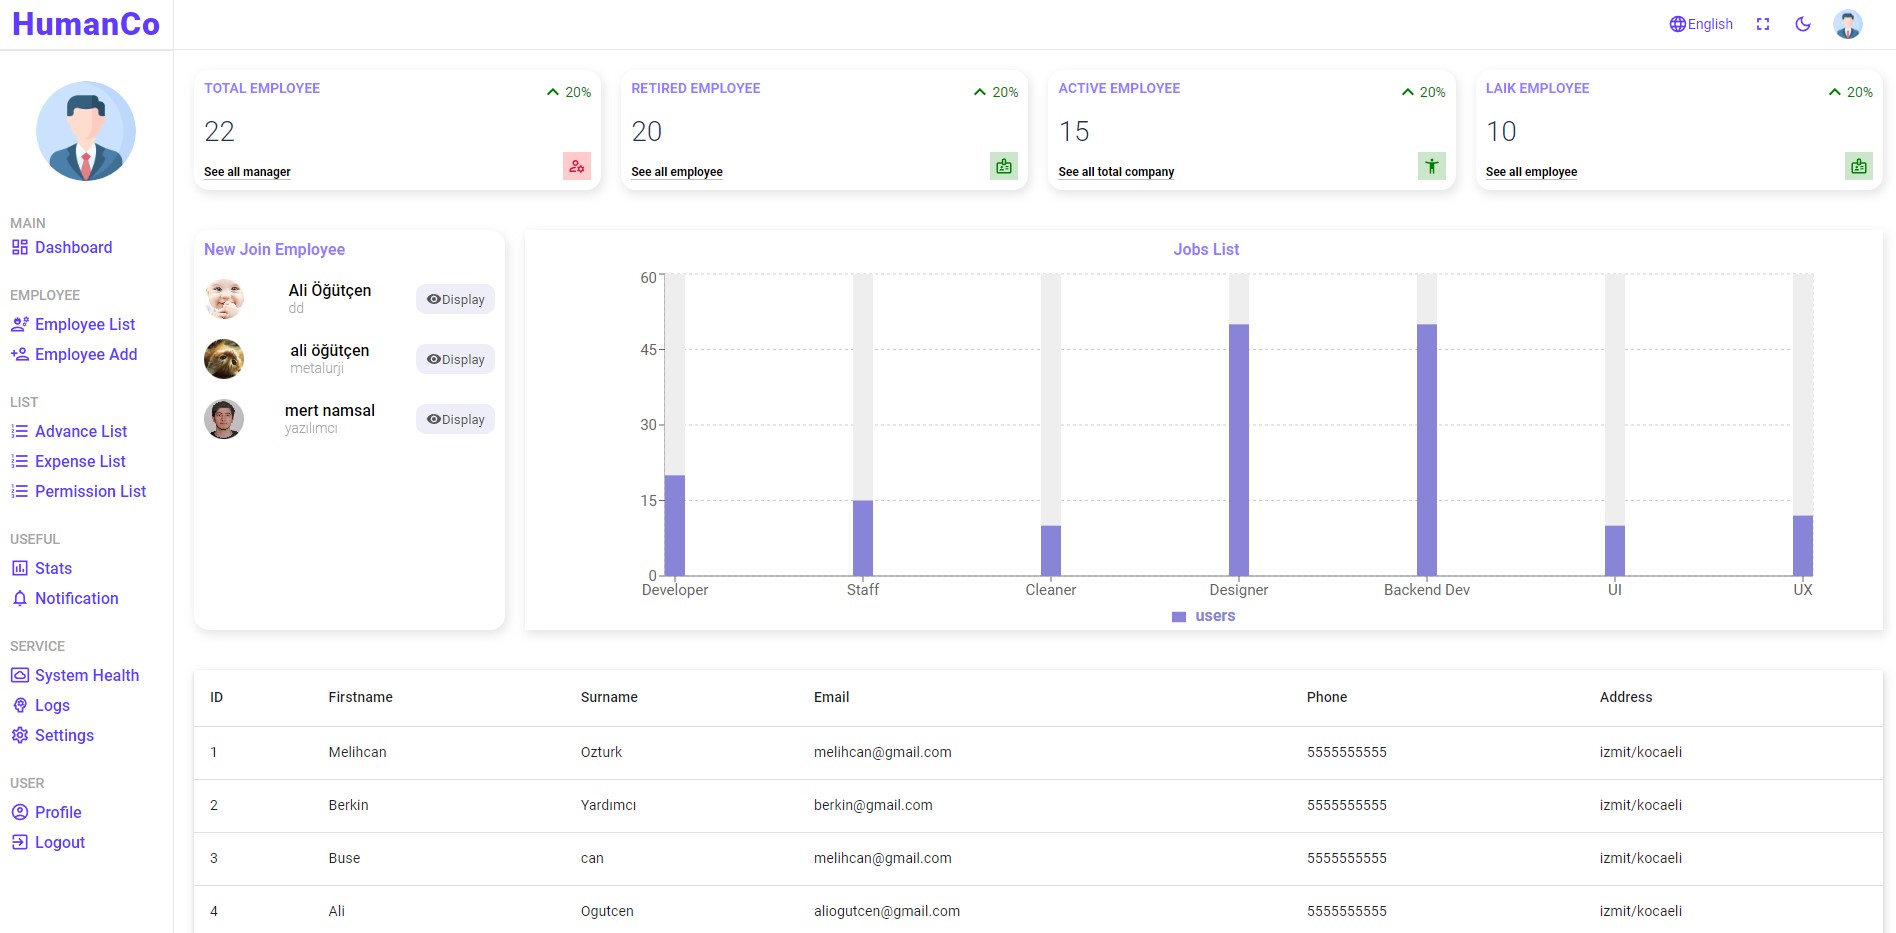Click the System Health monitor icon

tap(19, 675)
